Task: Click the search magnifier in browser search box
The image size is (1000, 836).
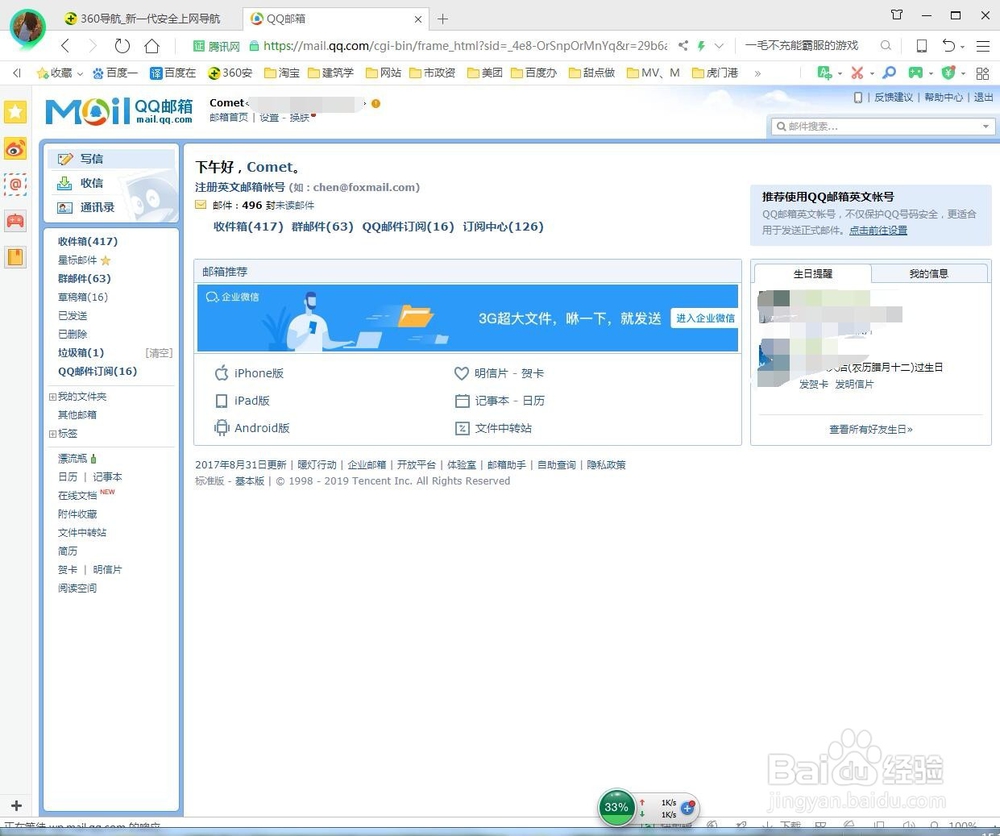Action: pyautogui.click(x=886, y=45)
